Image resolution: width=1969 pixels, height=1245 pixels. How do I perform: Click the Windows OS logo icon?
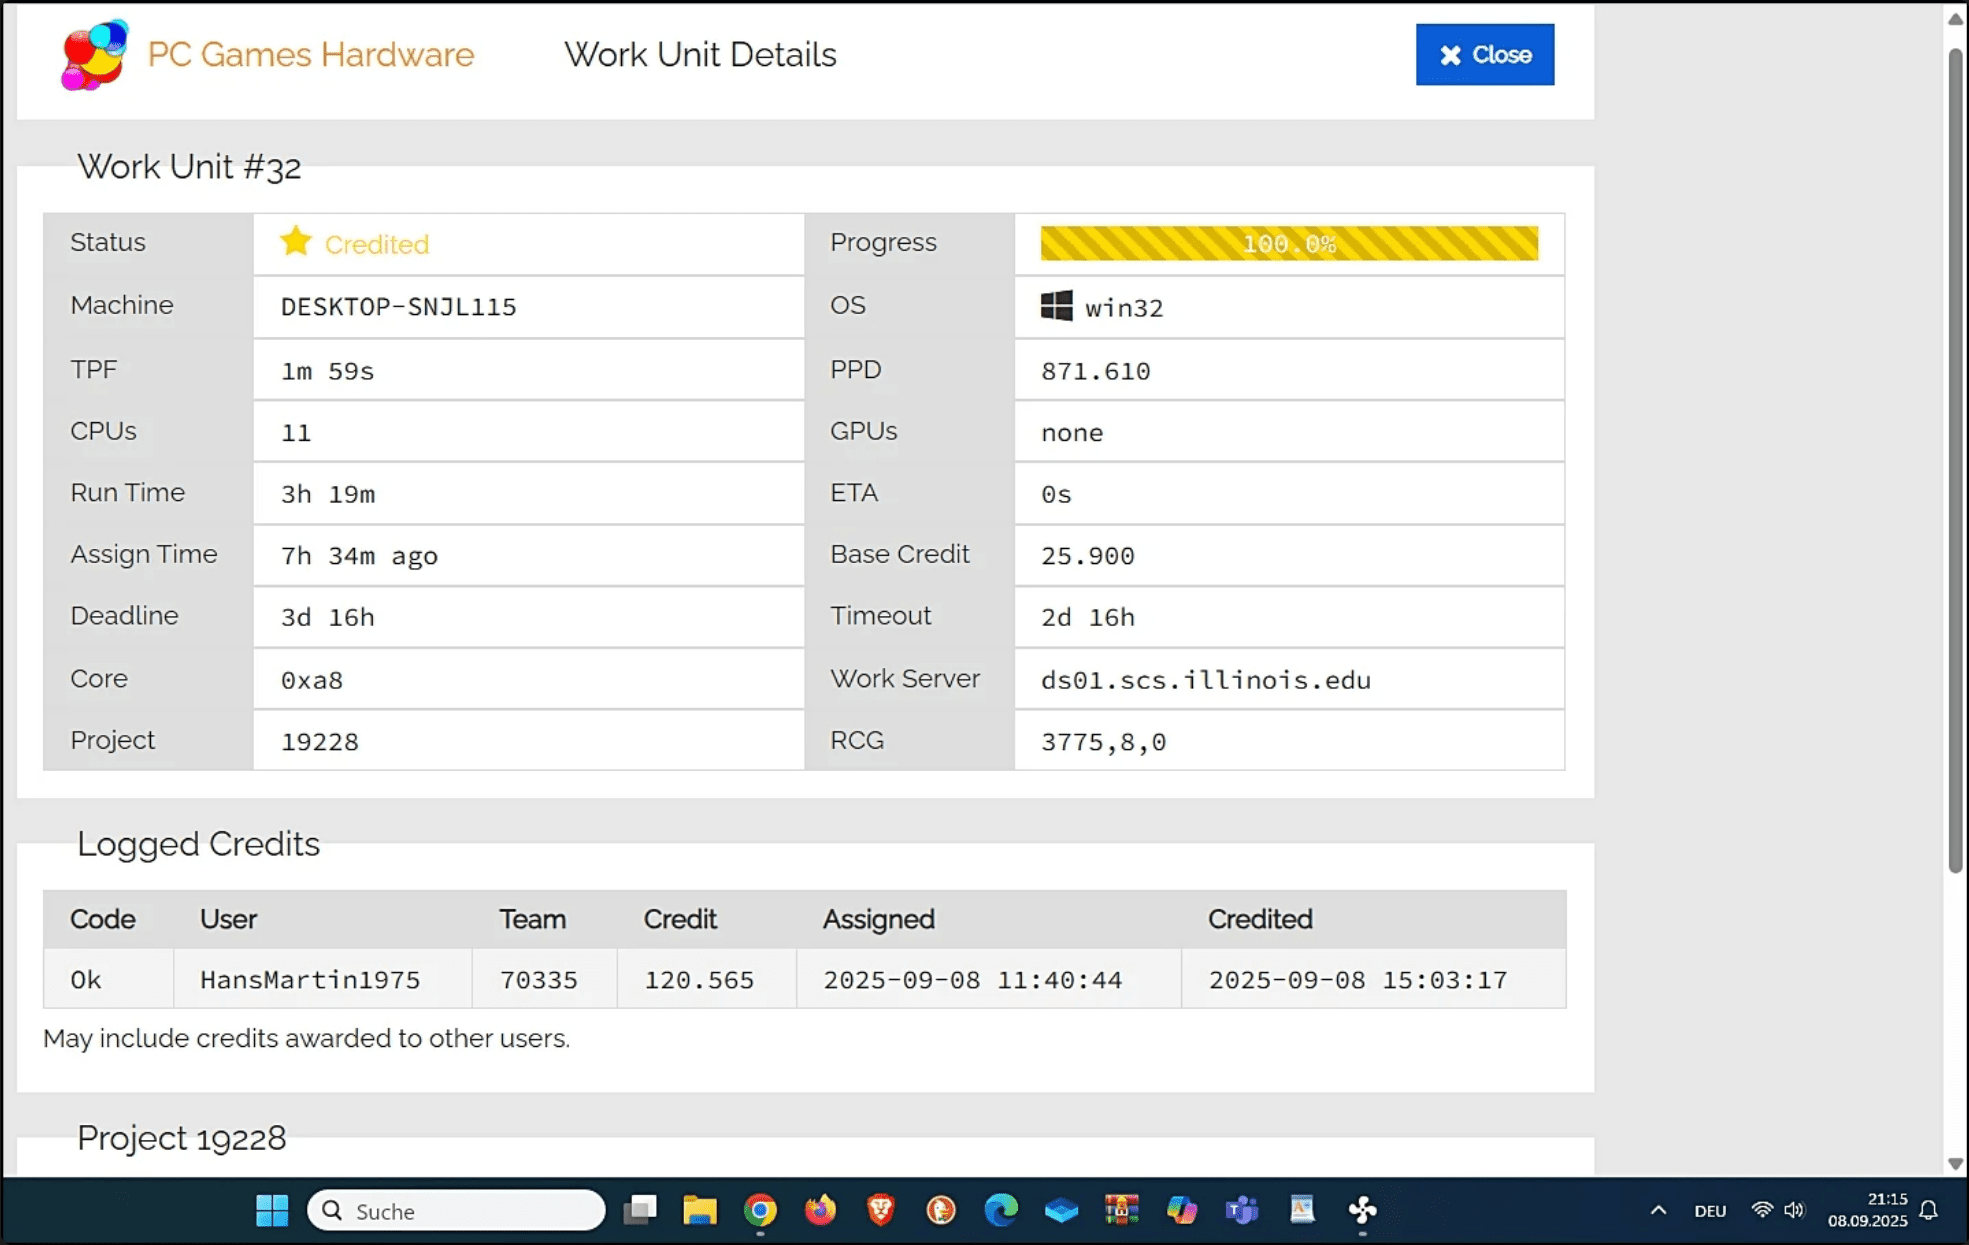pos(1056,306)
